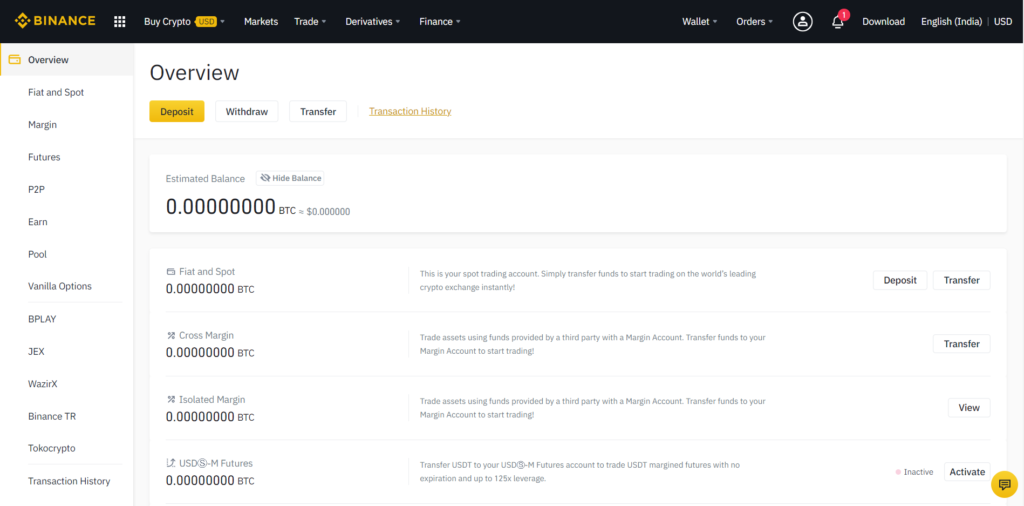The image size is (1024, 506).
Task: Click Transfer in the Fiat and Spot row
Action: coord(961,280)
